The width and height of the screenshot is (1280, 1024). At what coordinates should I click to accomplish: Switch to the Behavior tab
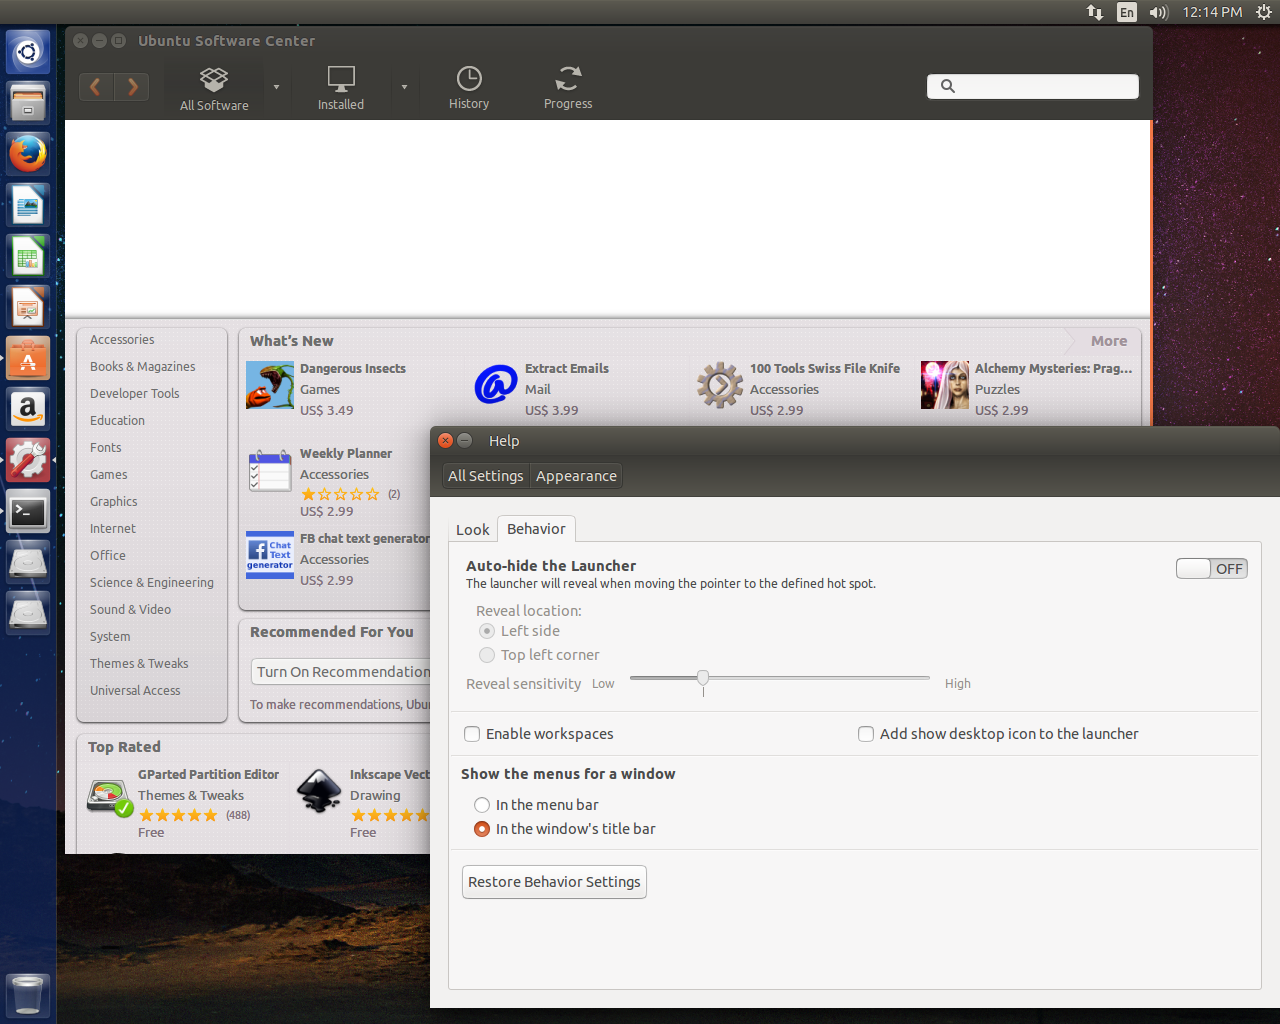536,529
